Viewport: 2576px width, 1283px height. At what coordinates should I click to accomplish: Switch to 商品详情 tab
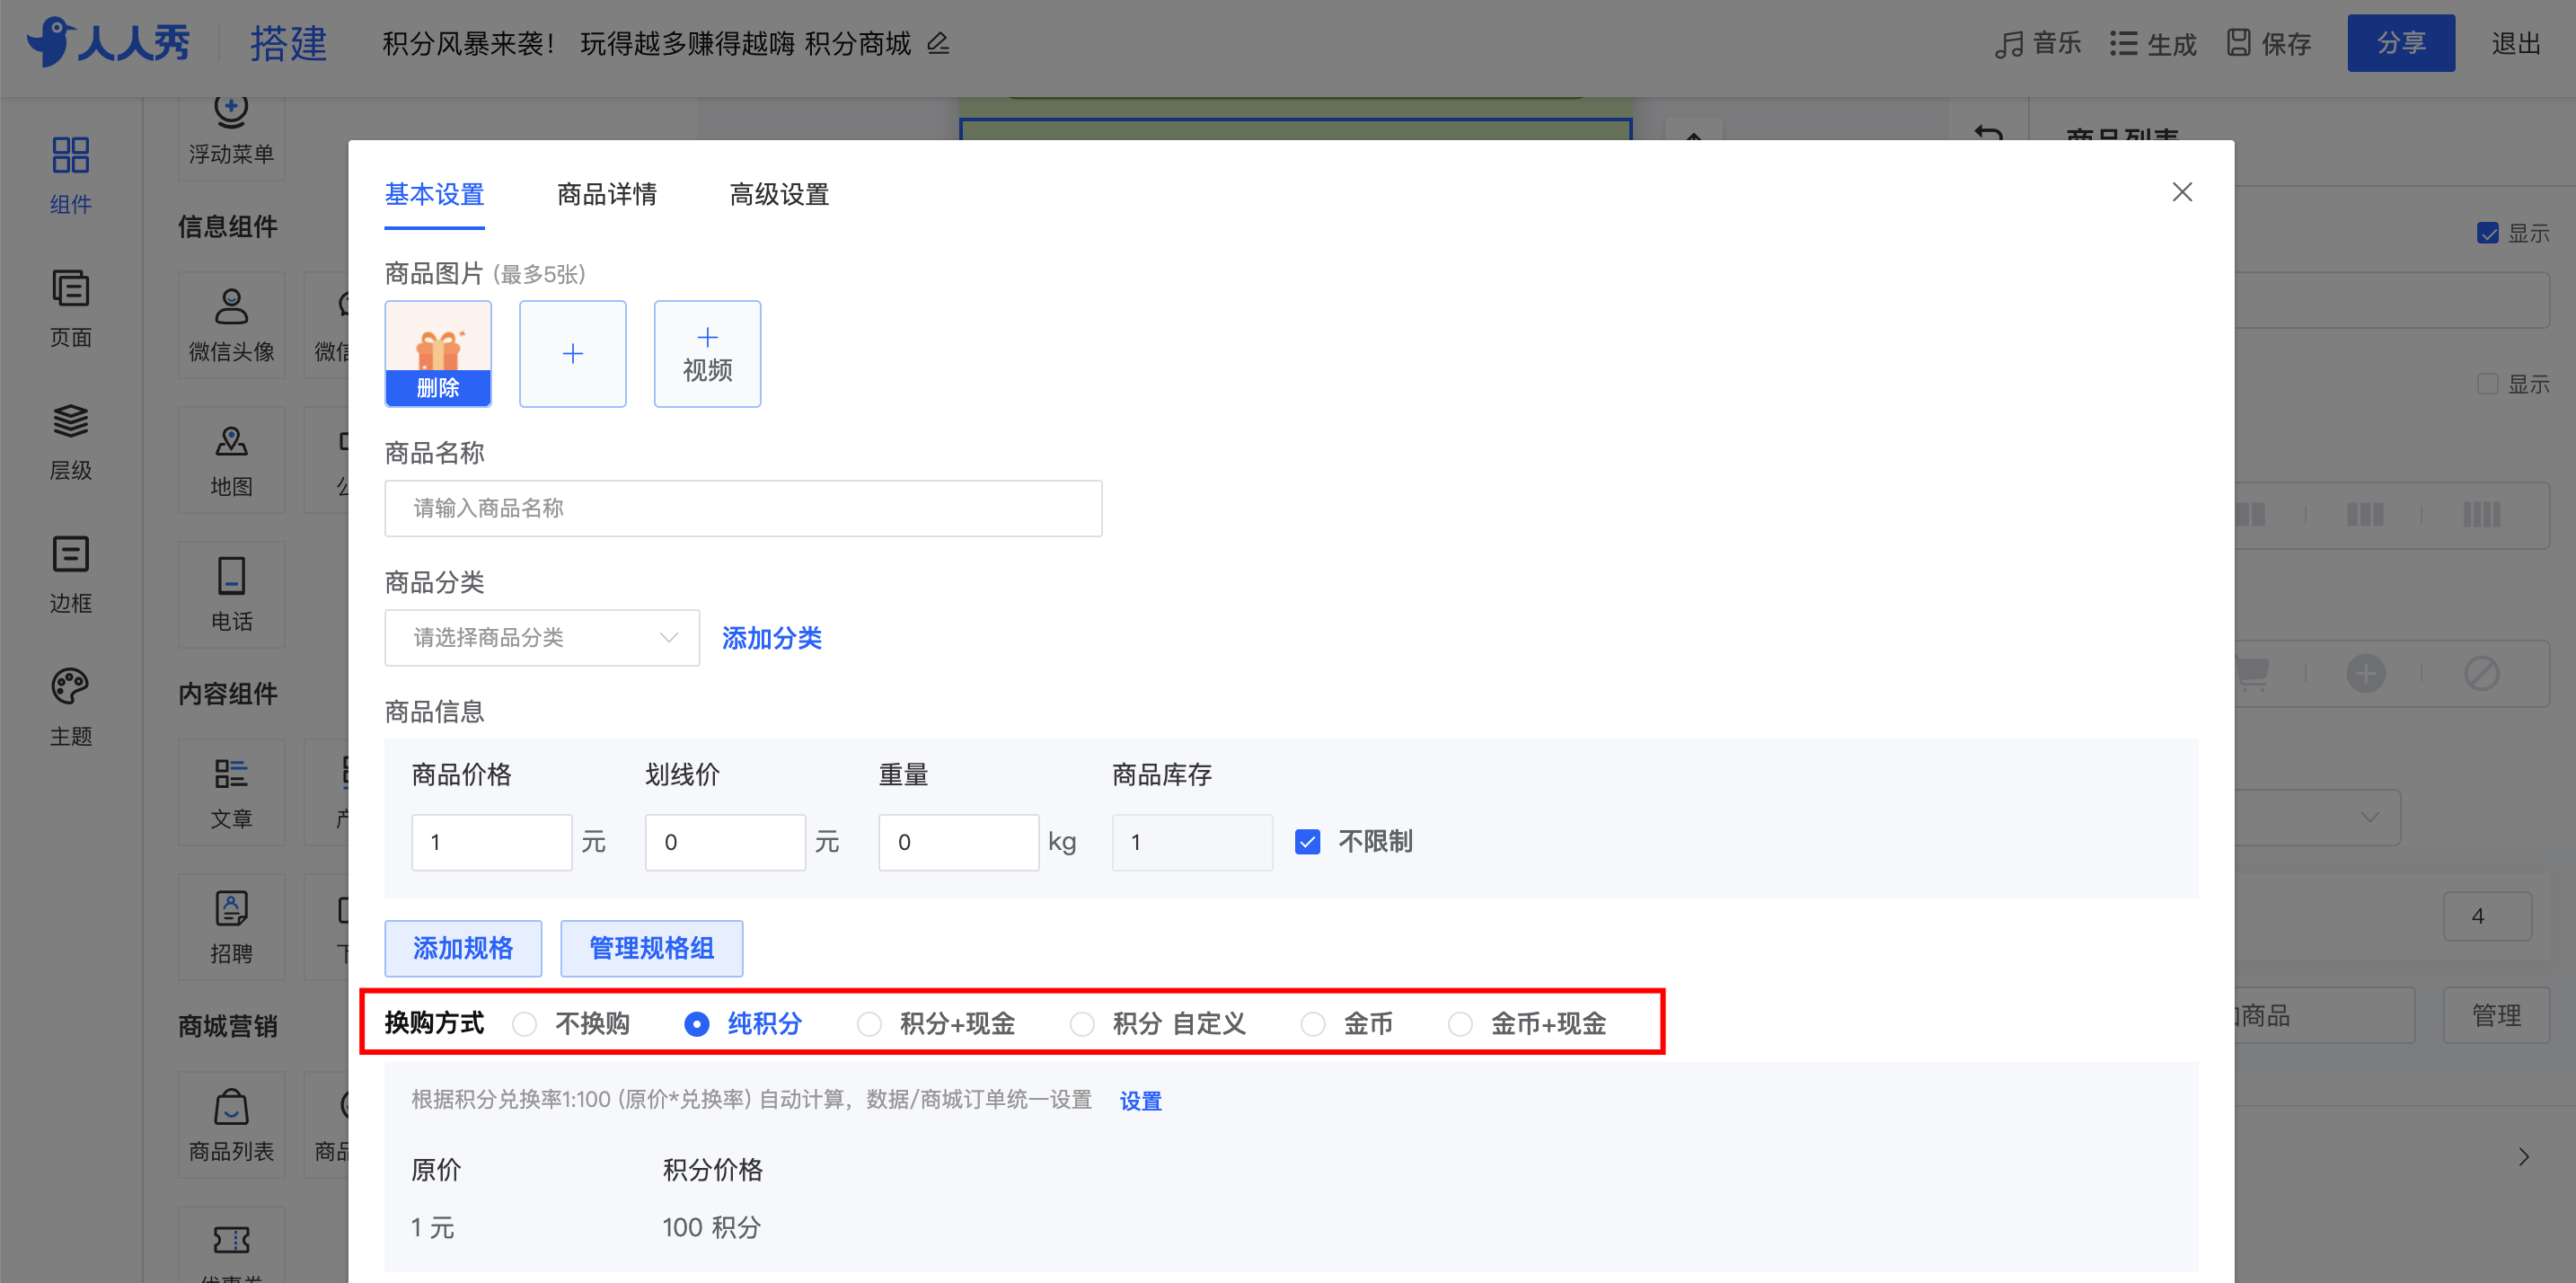[x=607, y=194]
